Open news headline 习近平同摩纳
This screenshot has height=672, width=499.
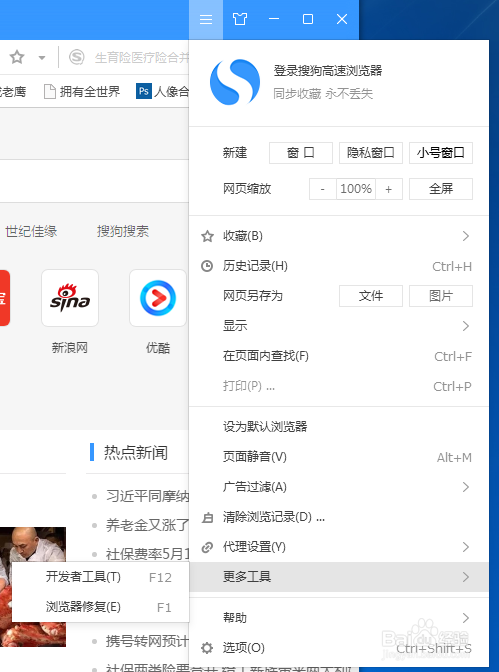tap(147, 496)
